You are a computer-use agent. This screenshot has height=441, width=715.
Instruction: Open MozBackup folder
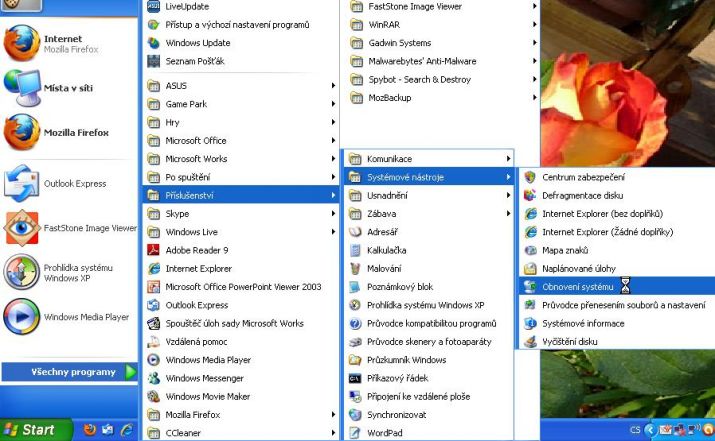point(442,98)
